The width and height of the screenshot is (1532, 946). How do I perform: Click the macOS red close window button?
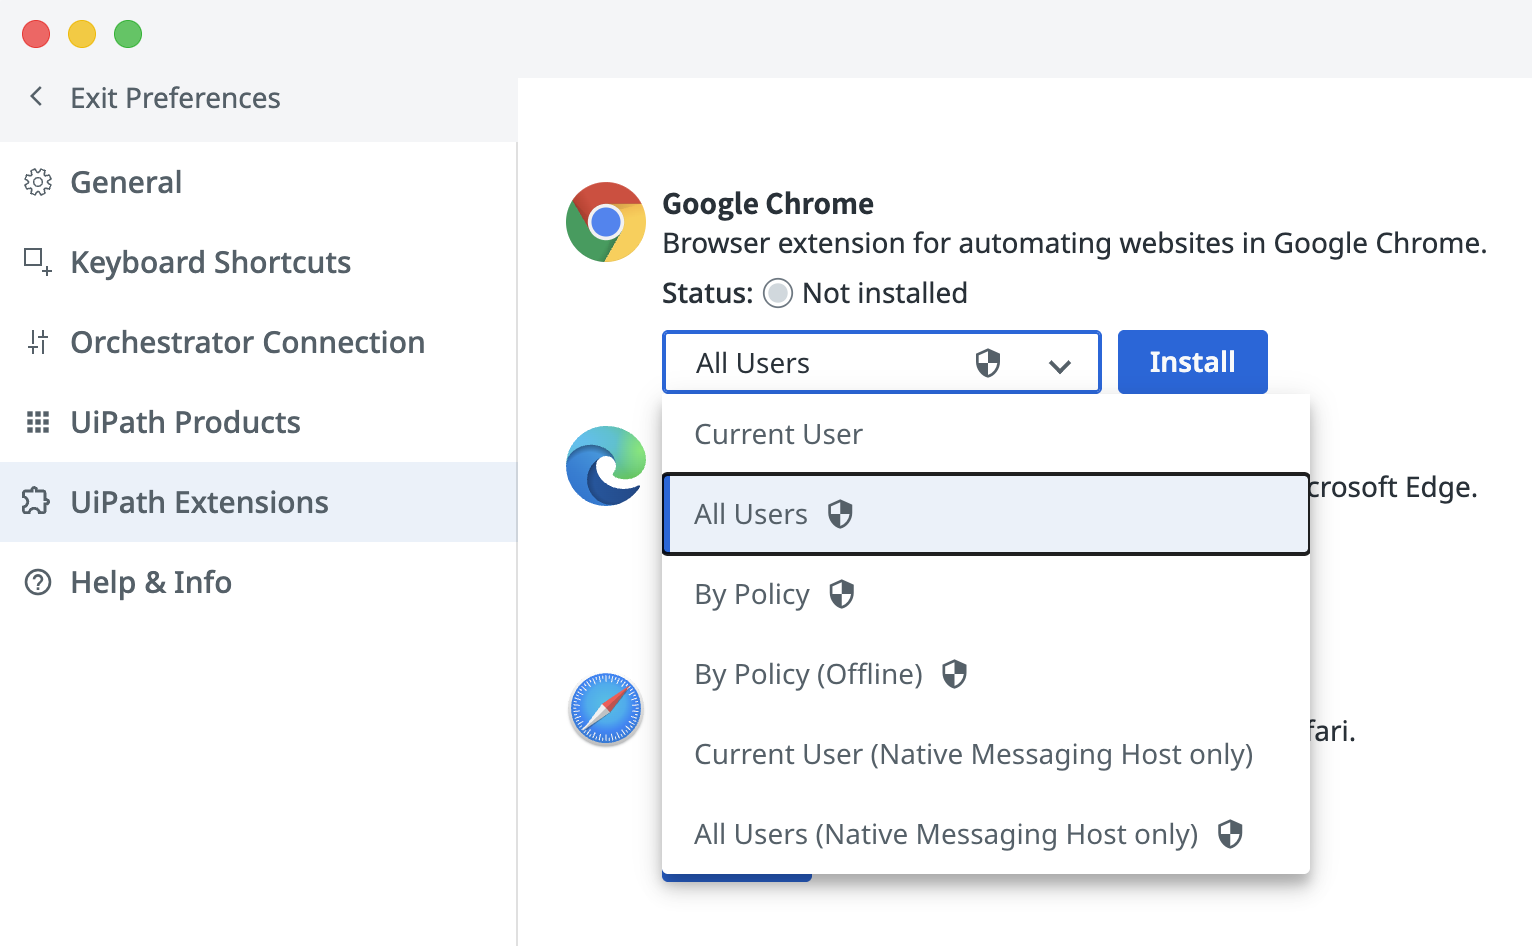[x=36, y=34]
